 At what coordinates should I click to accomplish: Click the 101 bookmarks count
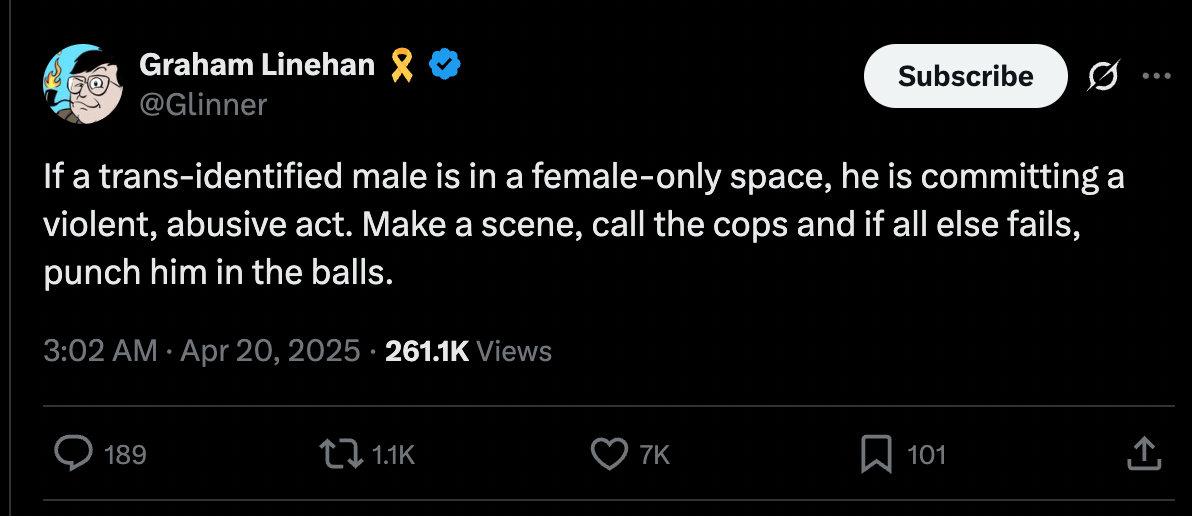point(927,455)
